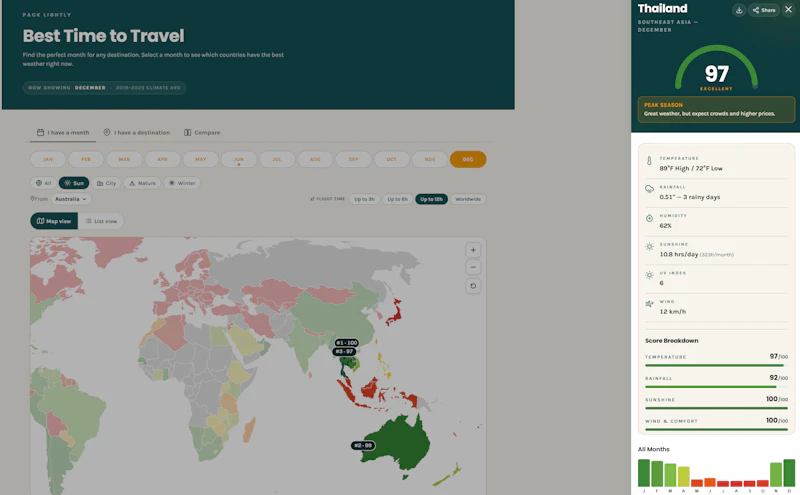Click the 97 Excellent score gauge

pos(716,69)
